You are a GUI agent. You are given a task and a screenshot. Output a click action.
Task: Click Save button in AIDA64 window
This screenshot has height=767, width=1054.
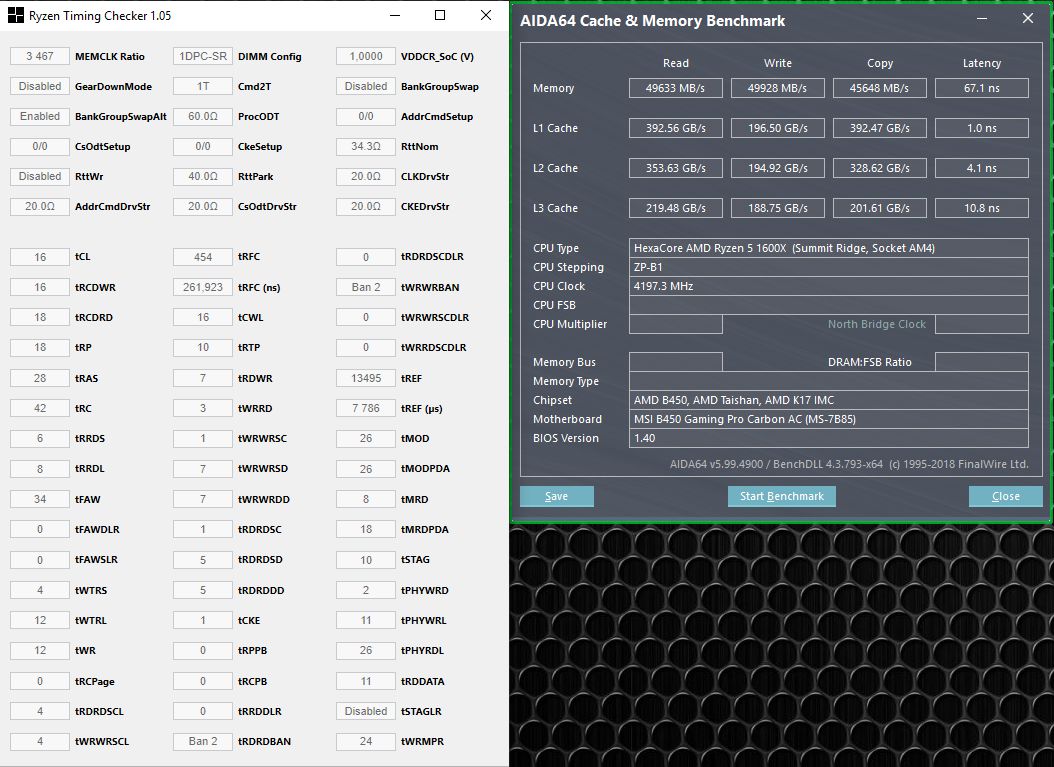coord(557,496)
